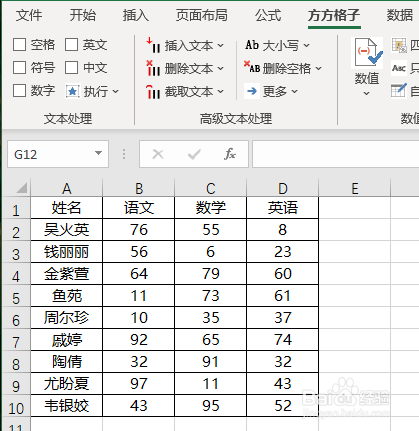This screenshot has height=431, width=419.
Task: Click cell containing 数学
Action: [211, 208]
